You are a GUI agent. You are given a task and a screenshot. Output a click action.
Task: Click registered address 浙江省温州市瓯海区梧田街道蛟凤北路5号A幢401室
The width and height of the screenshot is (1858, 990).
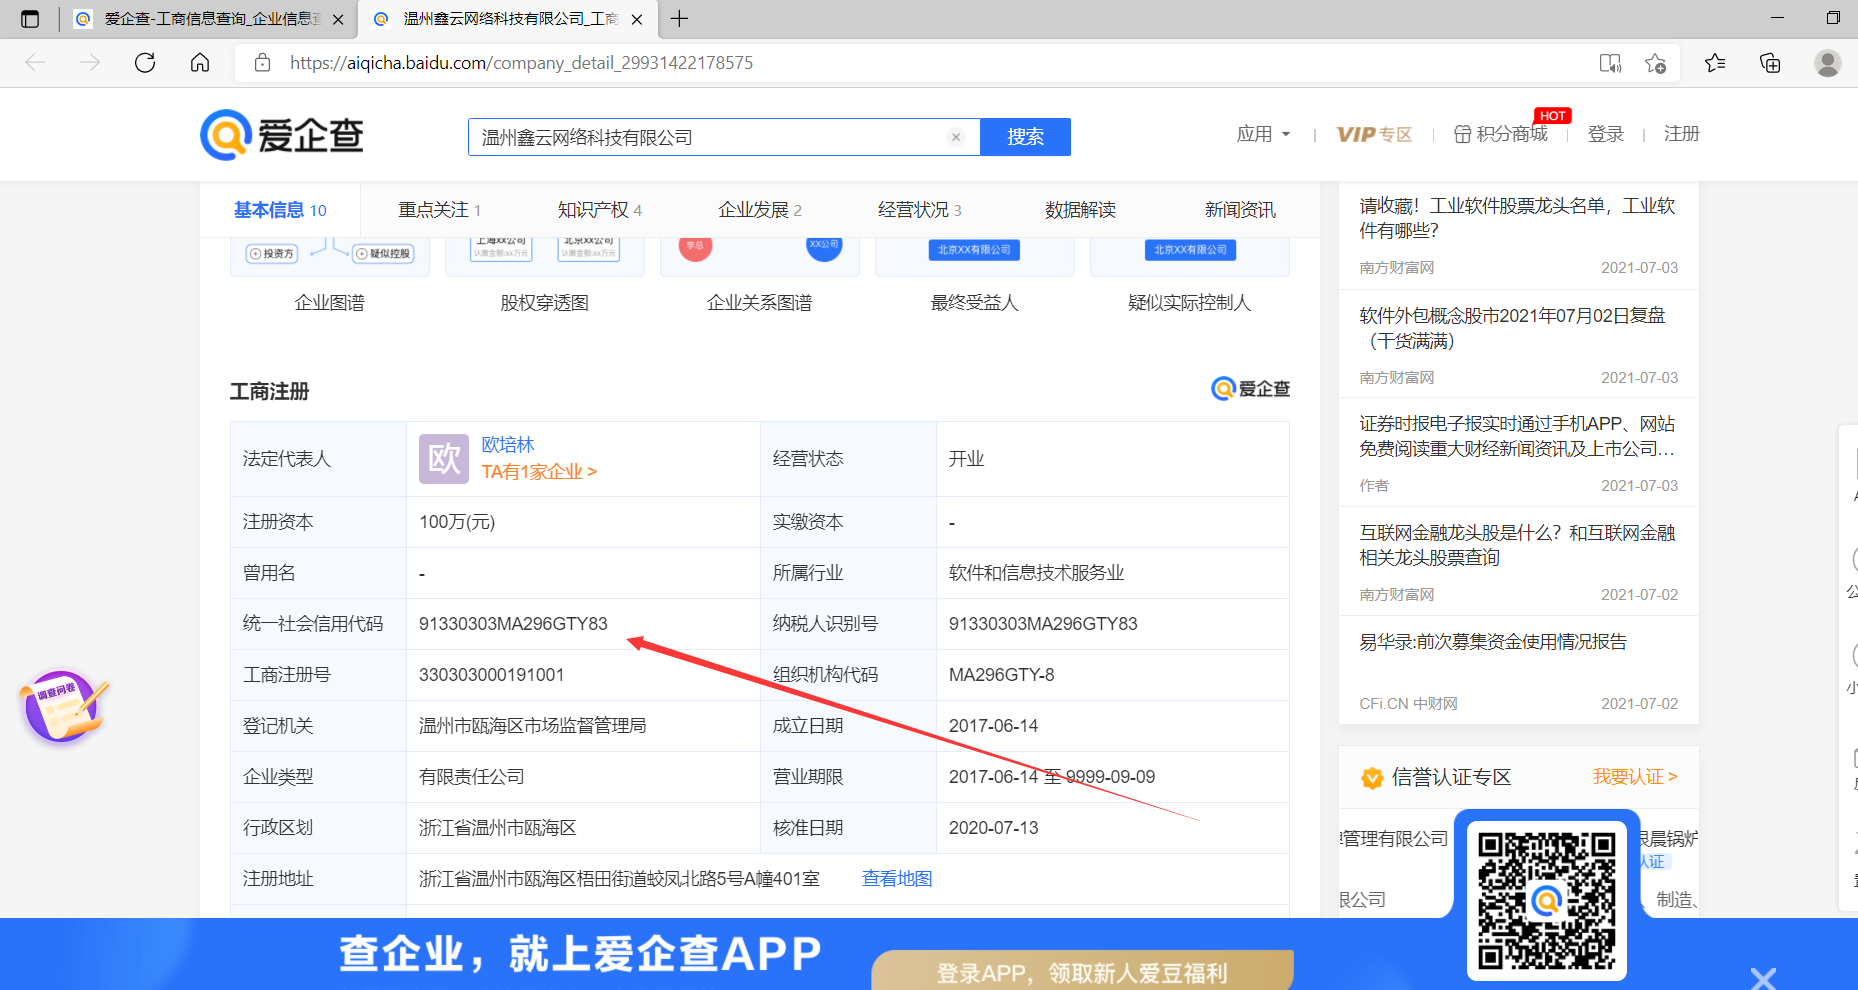pyautogui.click(x=619, y=879)
